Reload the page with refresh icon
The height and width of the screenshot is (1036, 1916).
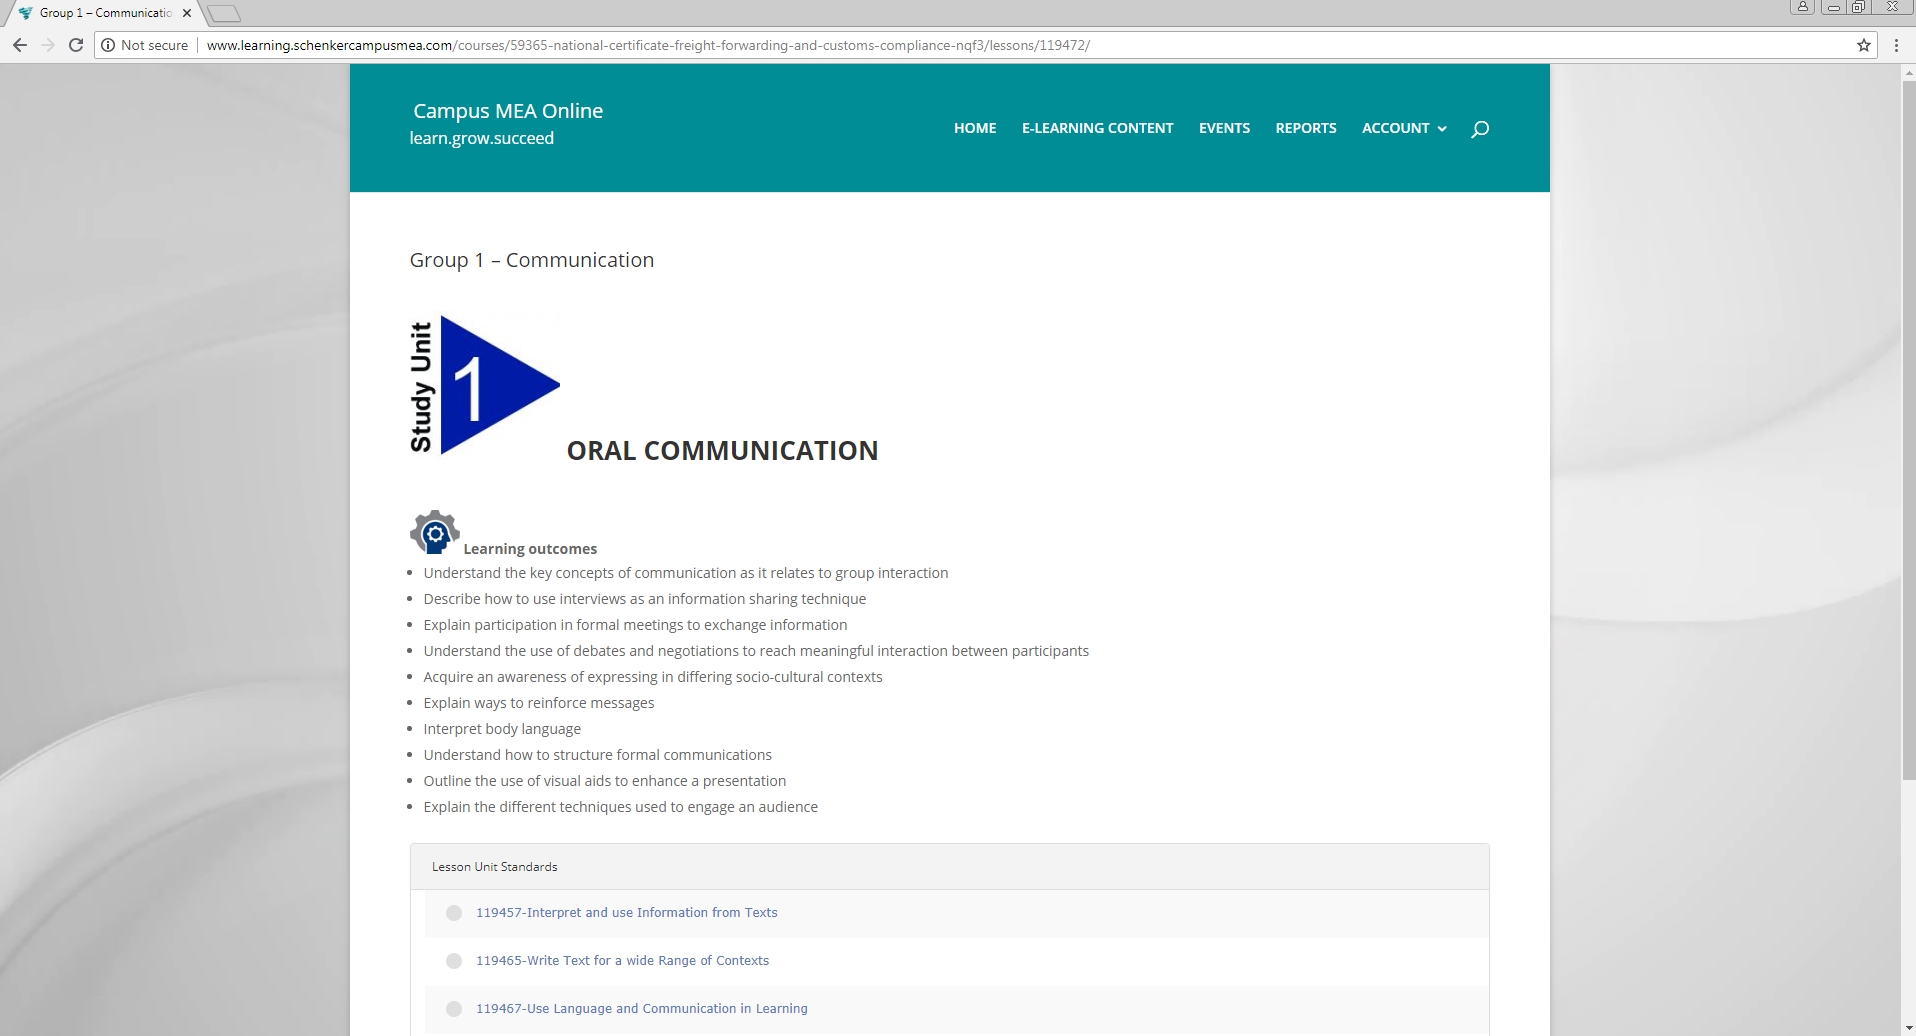point(76,45)
